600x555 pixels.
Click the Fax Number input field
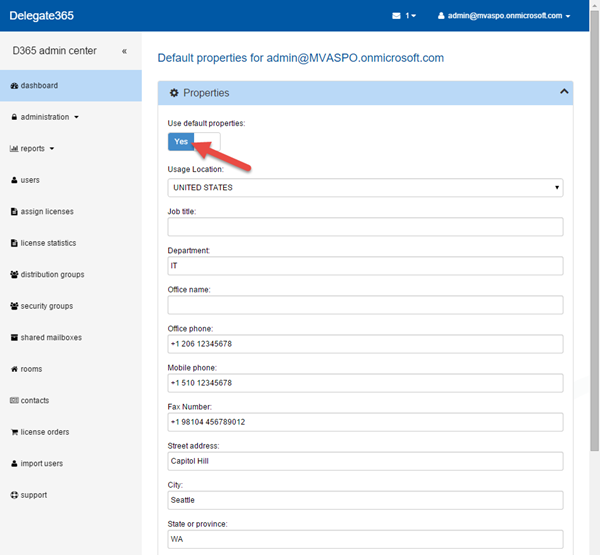coord(365,422)
